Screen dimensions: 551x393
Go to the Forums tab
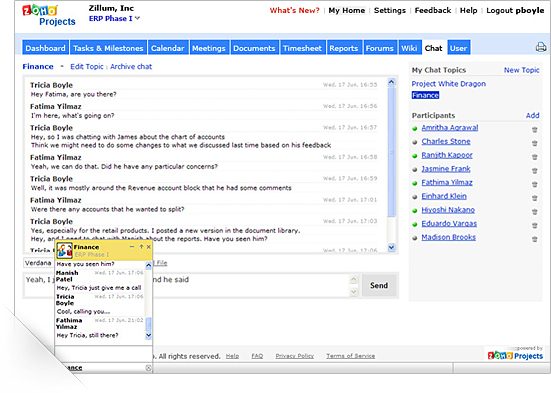coord(380,48)
